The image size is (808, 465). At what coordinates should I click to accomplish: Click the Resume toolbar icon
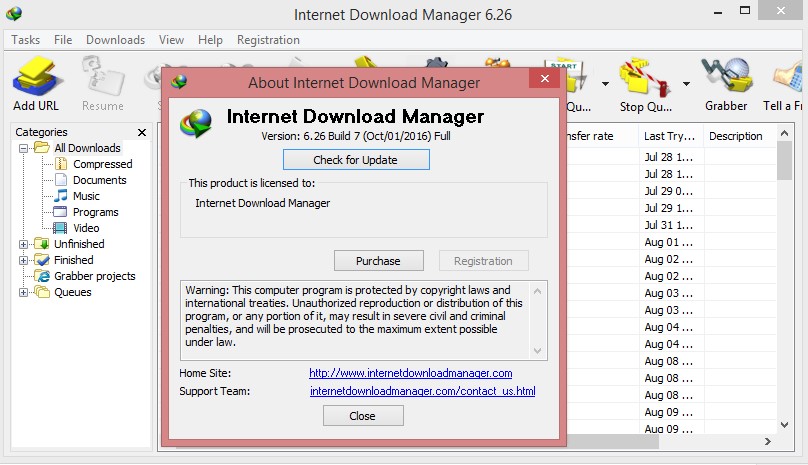(x=103, y=77)
